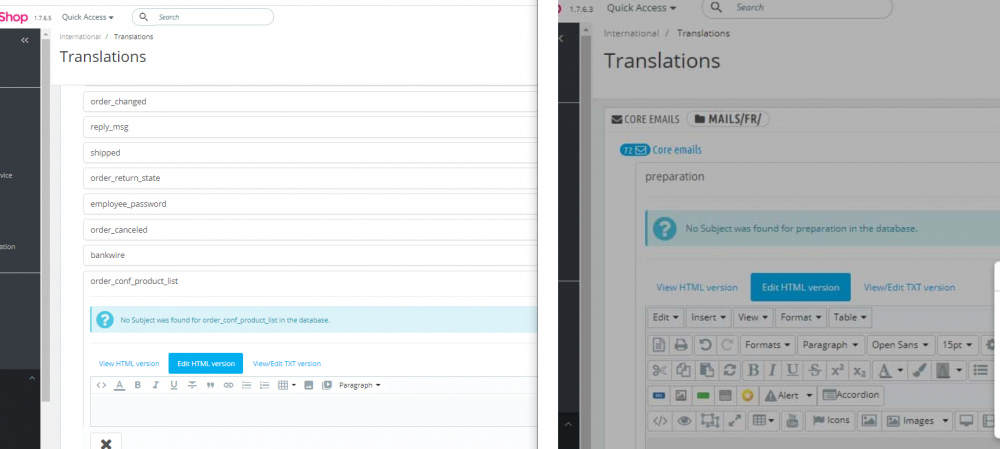The height and width of the screenshot is (449, 1000).
Task: Open Paragraph dropdown in left editor
Action: click(360, 385)
